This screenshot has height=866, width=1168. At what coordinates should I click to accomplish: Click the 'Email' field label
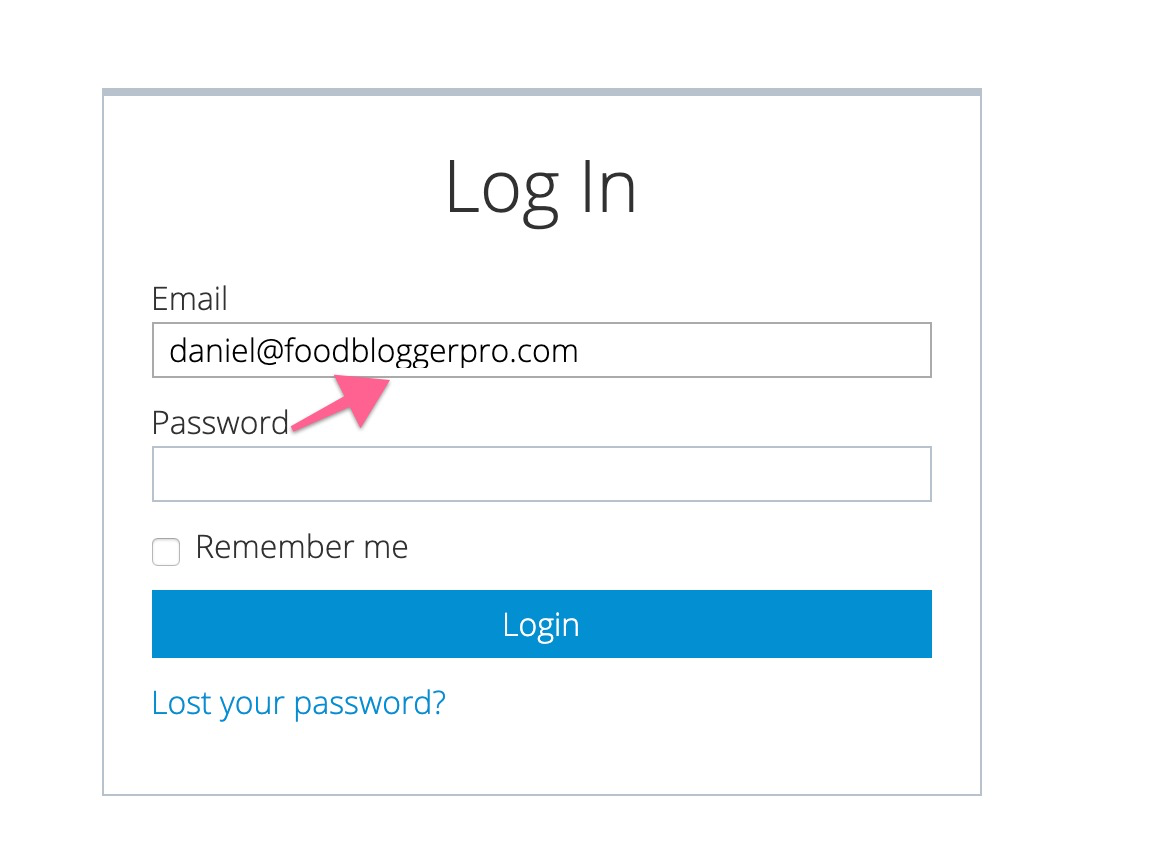coord(189,299)
